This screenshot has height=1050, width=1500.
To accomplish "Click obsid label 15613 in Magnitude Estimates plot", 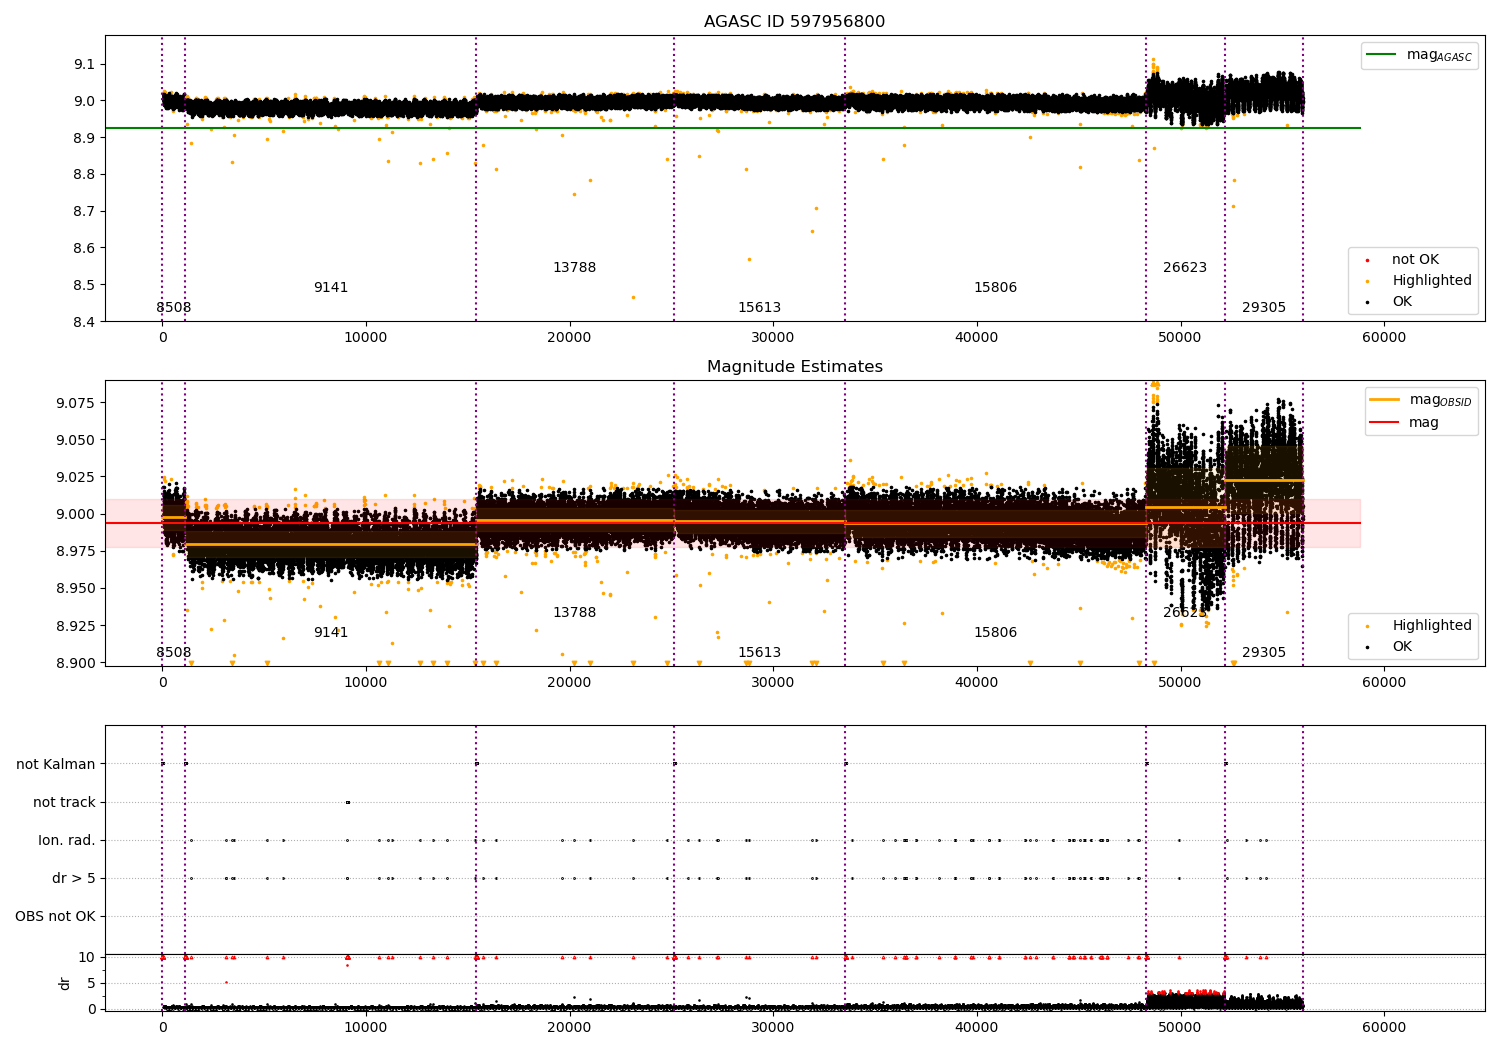I will click(759, 653).
